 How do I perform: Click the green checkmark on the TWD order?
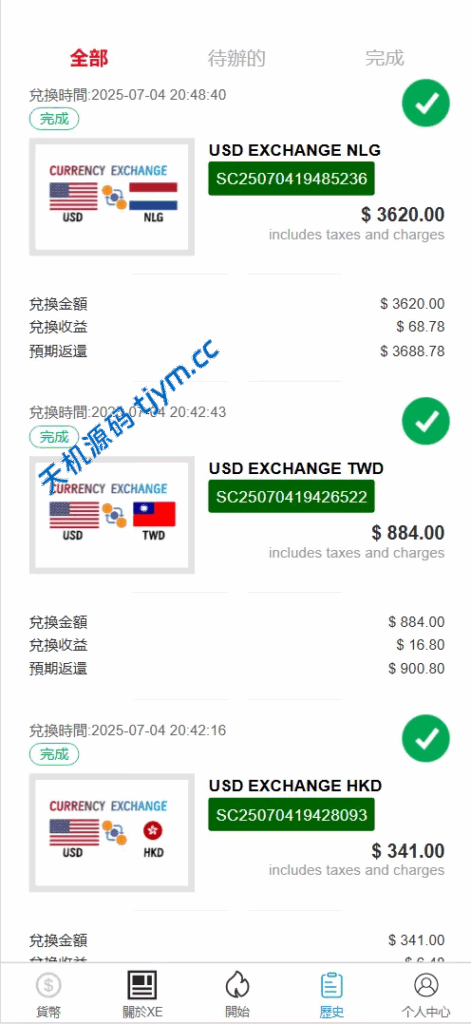coord(426,421)
